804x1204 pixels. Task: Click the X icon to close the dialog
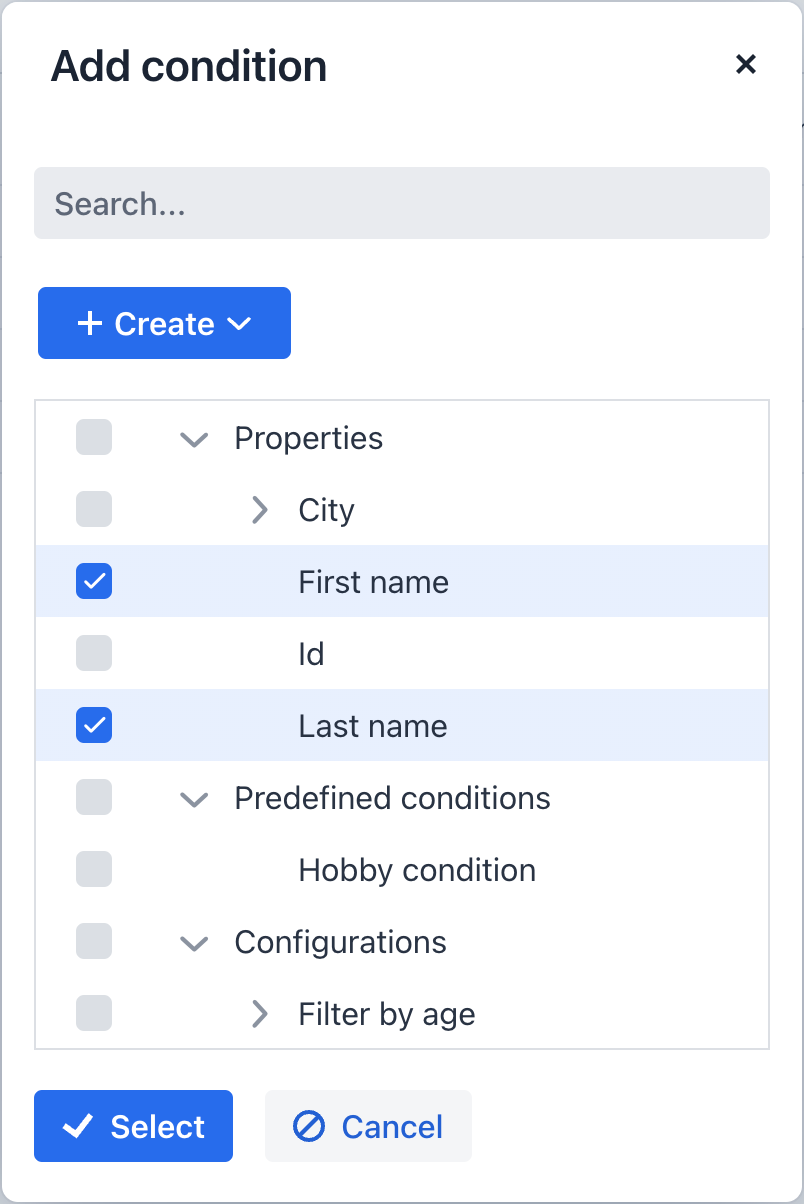(746, 64)
